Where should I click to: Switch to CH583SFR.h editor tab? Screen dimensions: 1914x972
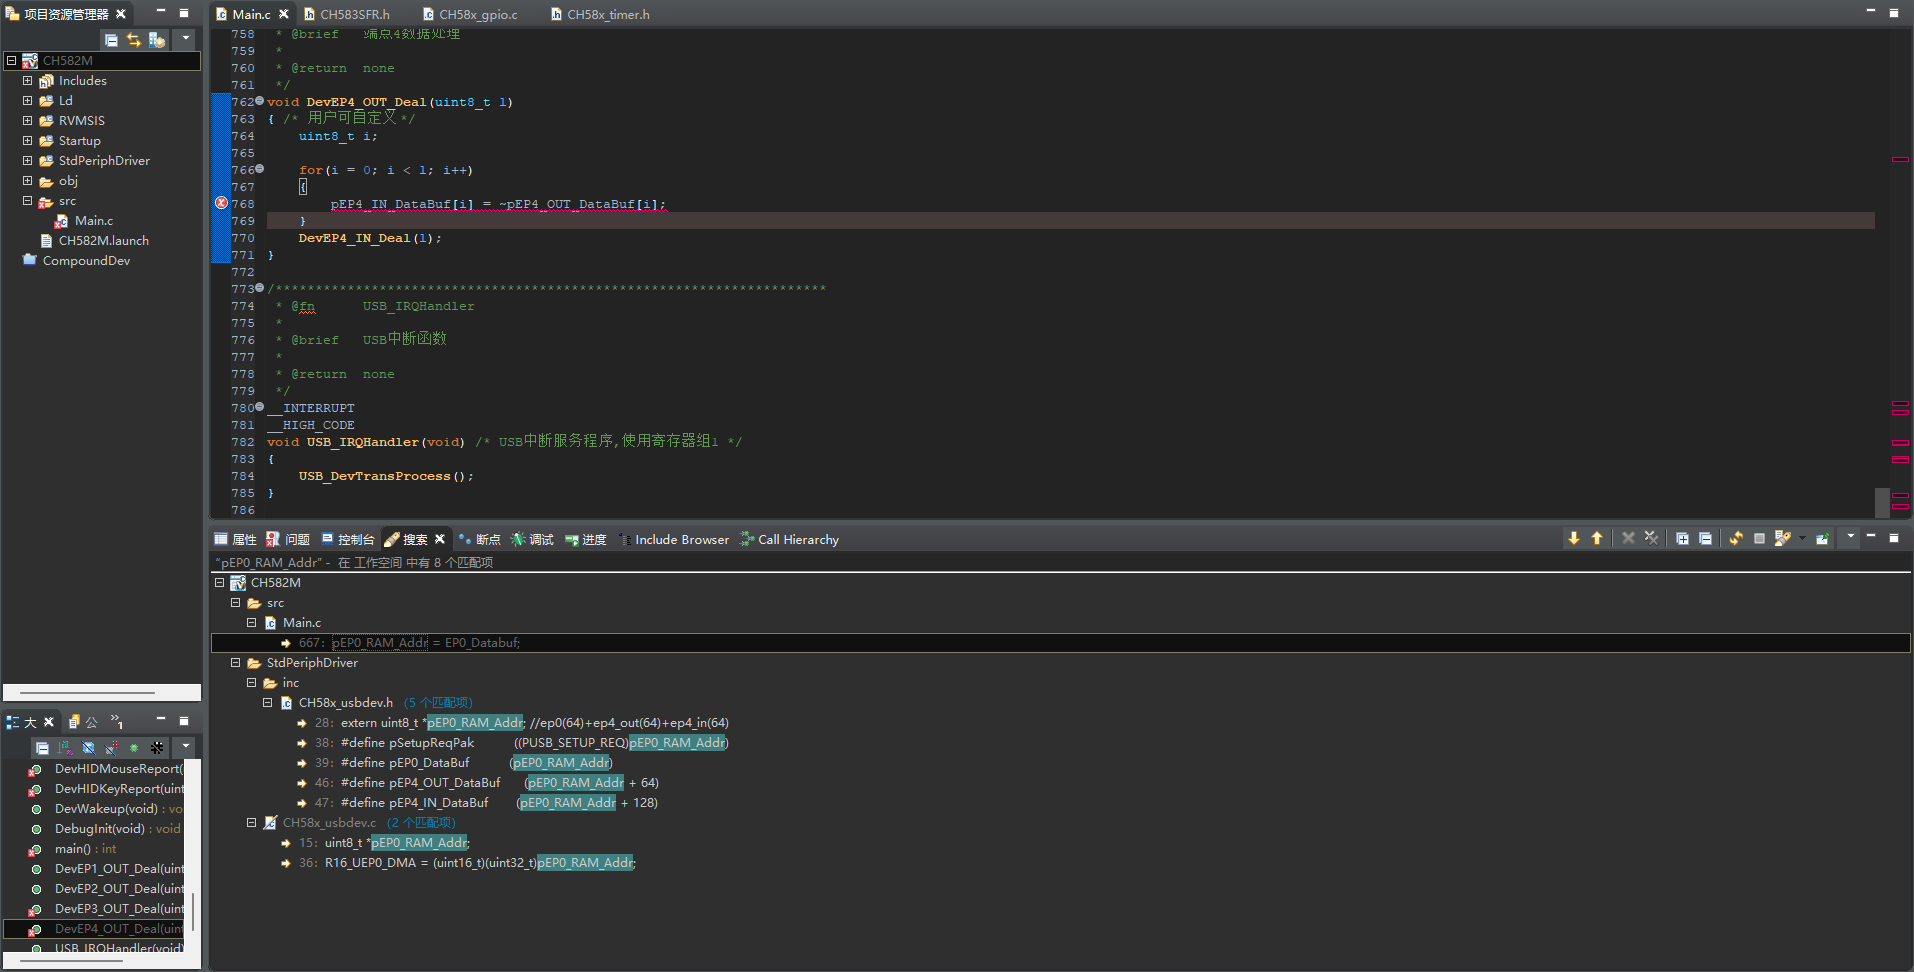[347, 14]
